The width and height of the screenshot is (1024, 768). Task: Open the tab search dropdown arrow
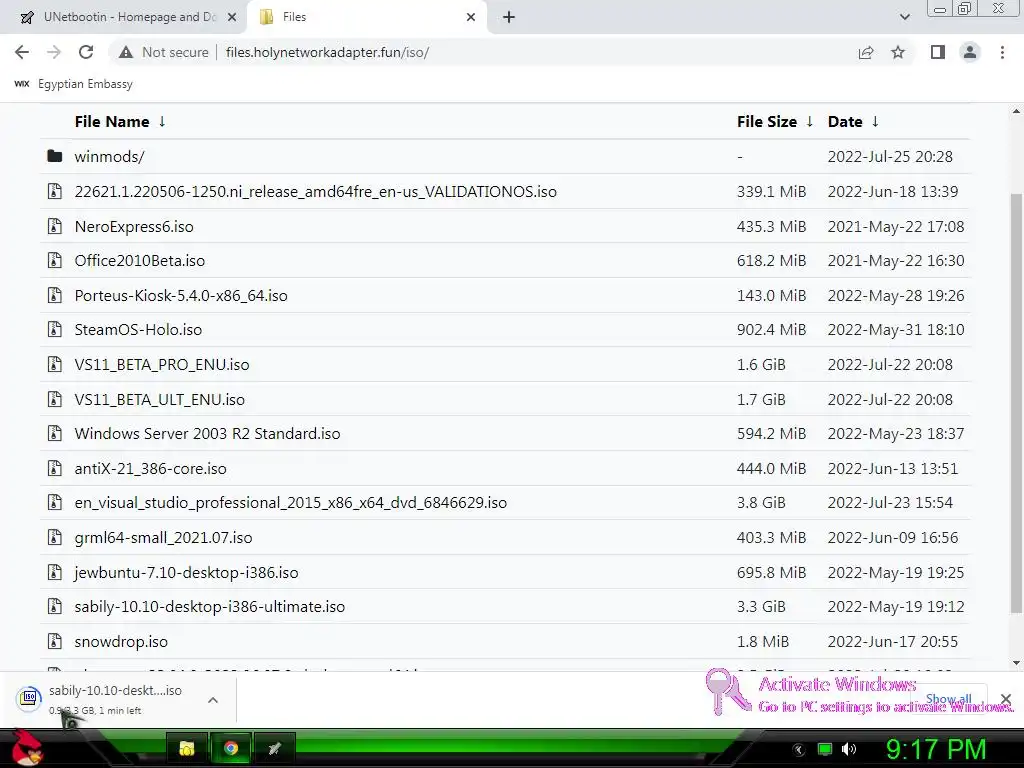904,17
